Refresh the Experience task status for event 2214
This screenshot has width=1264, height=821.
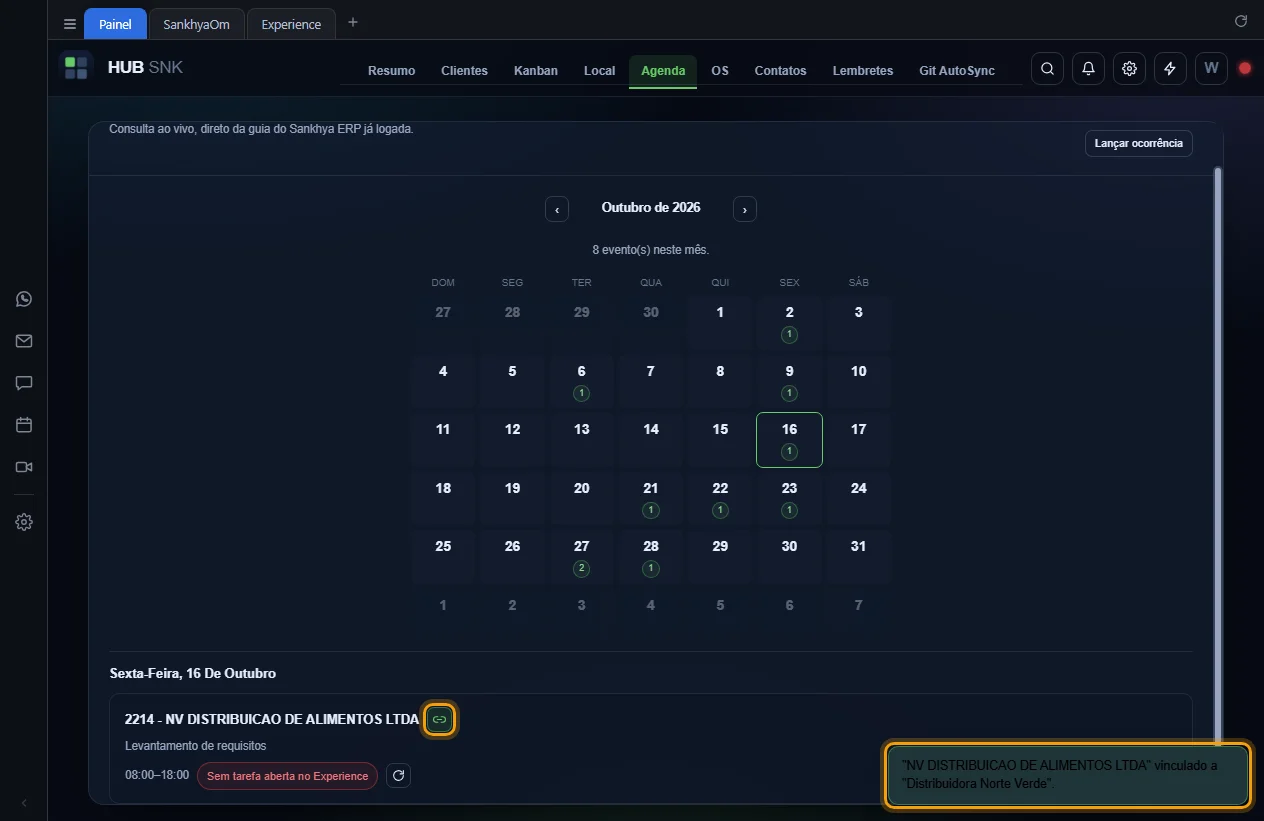coord(398,775)
